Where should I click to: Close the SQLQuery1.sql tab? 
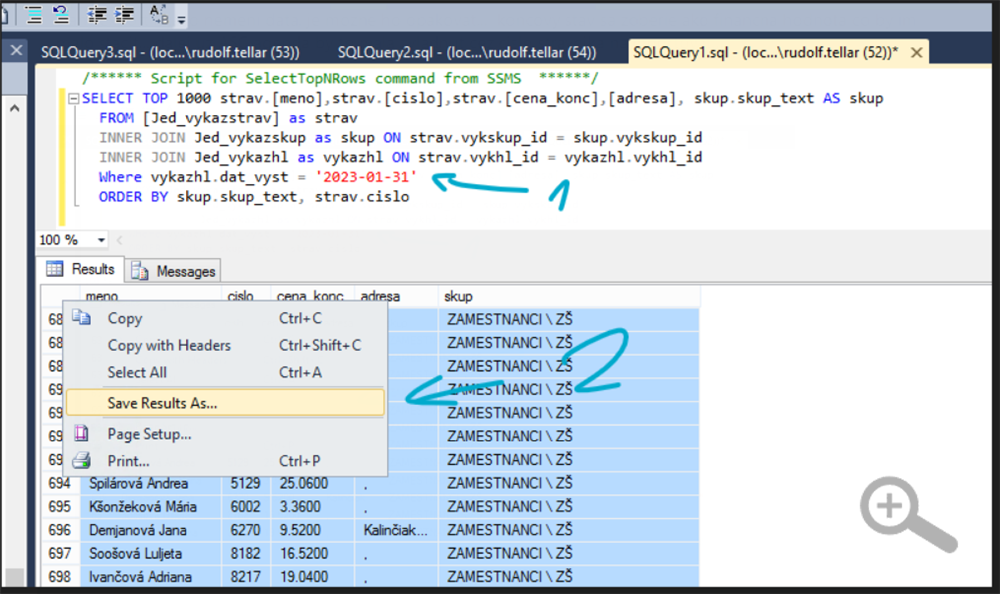pos(916,52)
